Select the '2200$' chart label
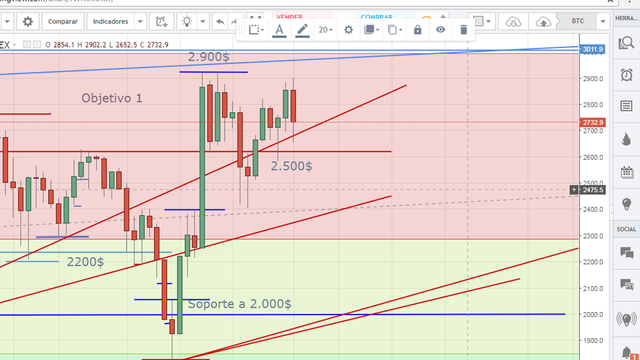This screenshot has height=360, width=640. pyautogui.click(x=85, y=262)
